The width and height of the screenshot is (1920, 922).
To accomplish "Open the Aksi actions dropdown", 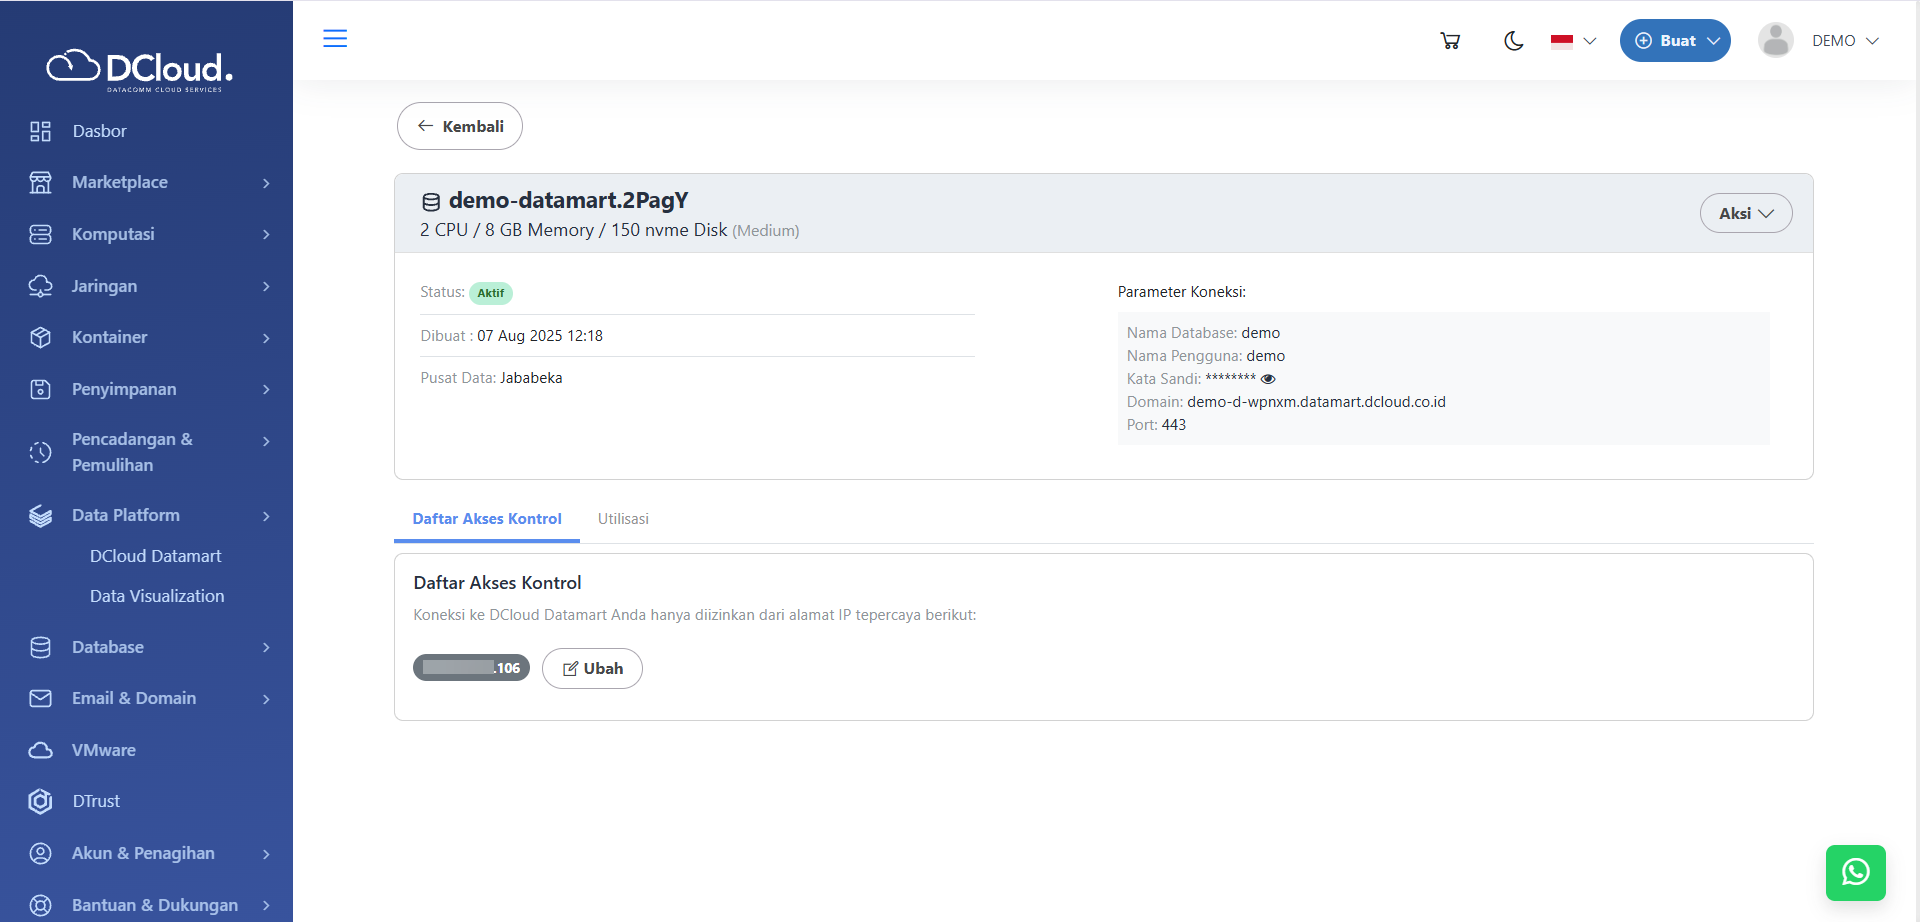I will 1746,213.
